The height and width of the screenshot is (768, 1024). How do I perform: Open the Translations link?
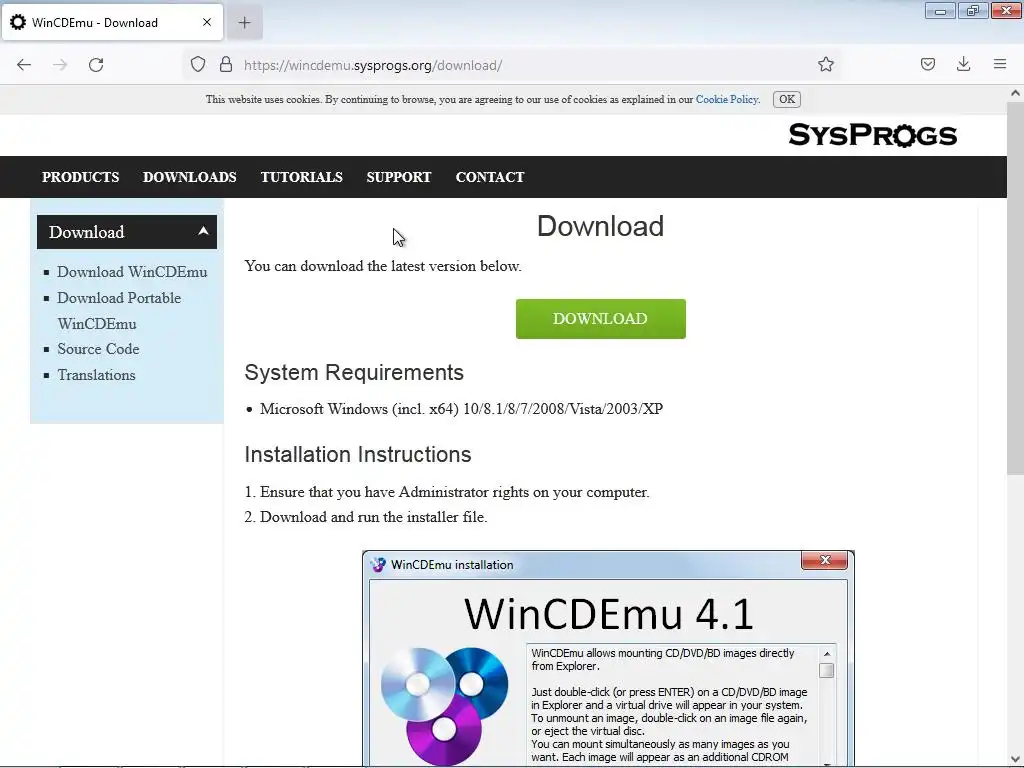[96, 375]
